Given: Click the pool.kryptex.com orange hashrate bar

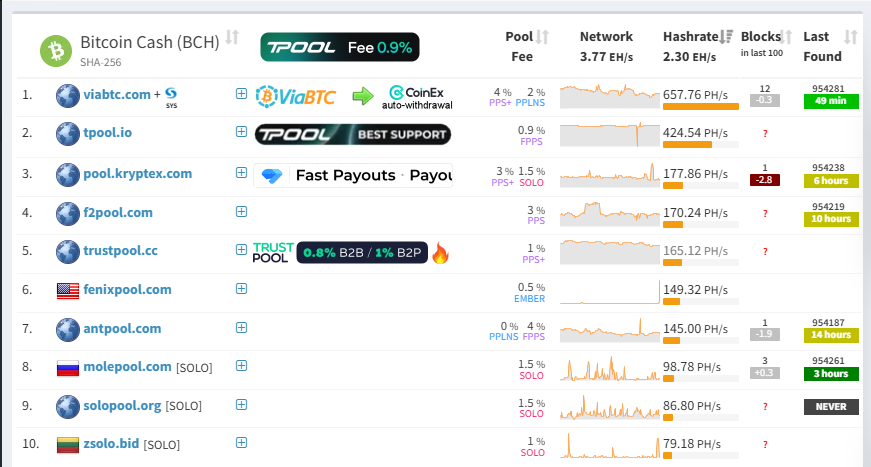Looking at the screenshot, I should [673, 185].
